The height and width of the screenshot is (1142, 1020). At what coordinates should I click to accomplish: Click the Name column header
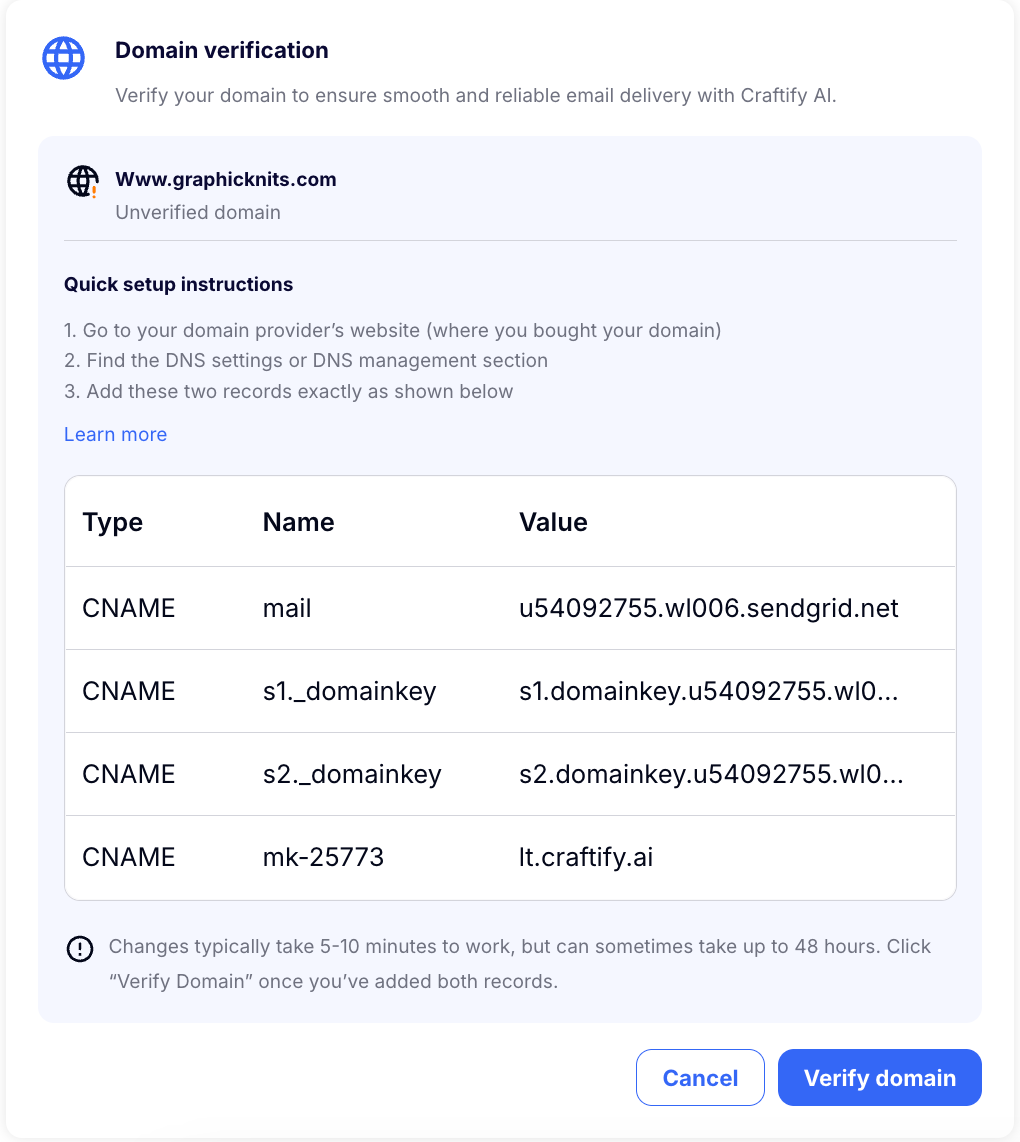click(x=299, y=522)
